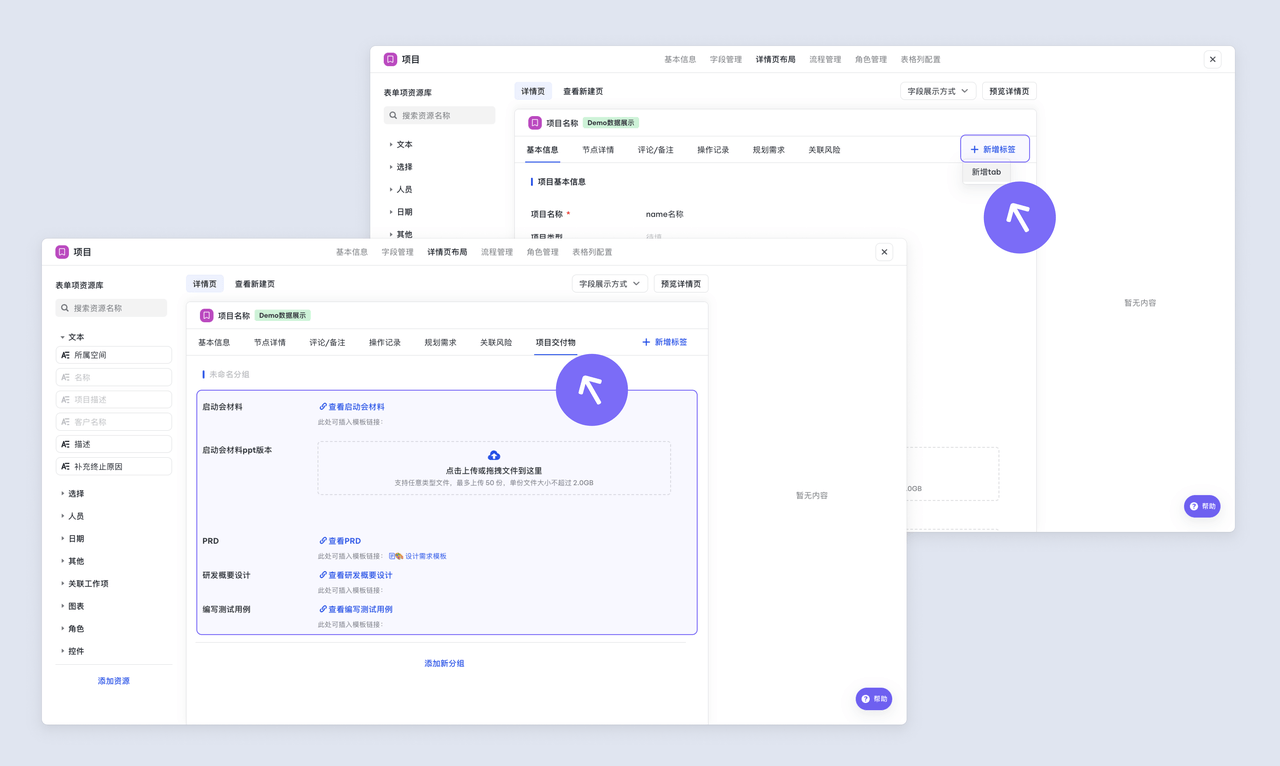Switch to 项目交付物 tab
Image resolution: width=1280 pixels, height=766 pixels.
[555, 343]
